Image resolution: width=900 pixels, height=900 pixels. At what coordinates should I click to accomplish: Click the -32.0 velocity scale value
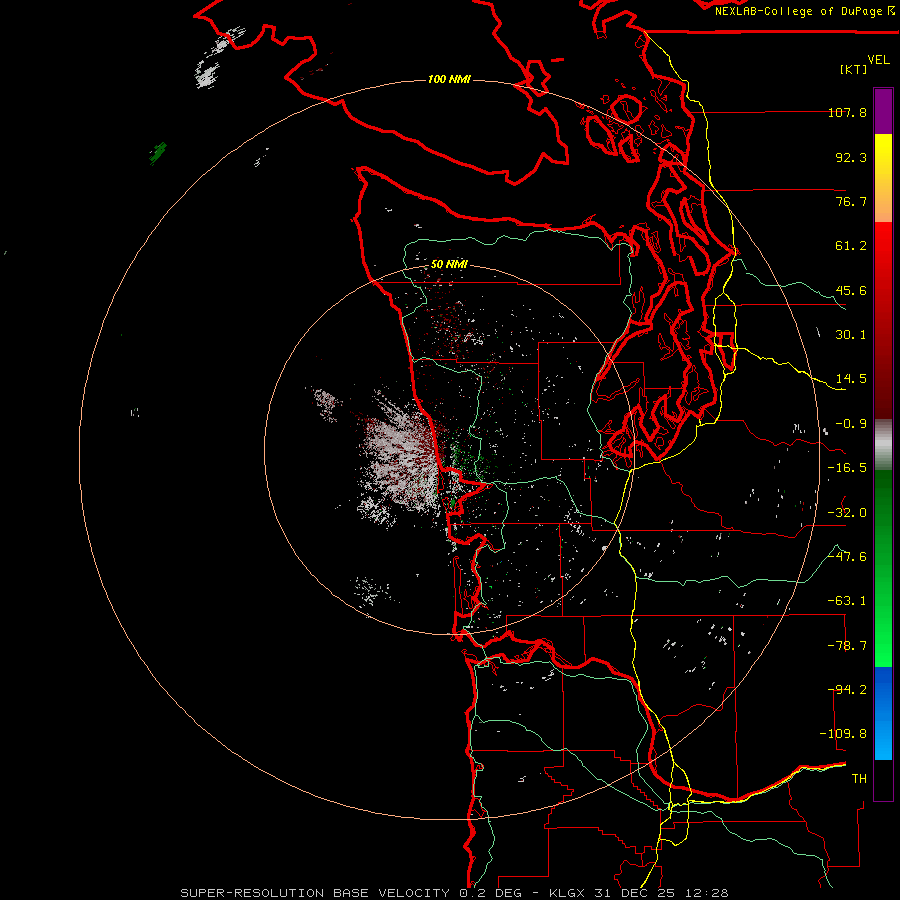847,513
